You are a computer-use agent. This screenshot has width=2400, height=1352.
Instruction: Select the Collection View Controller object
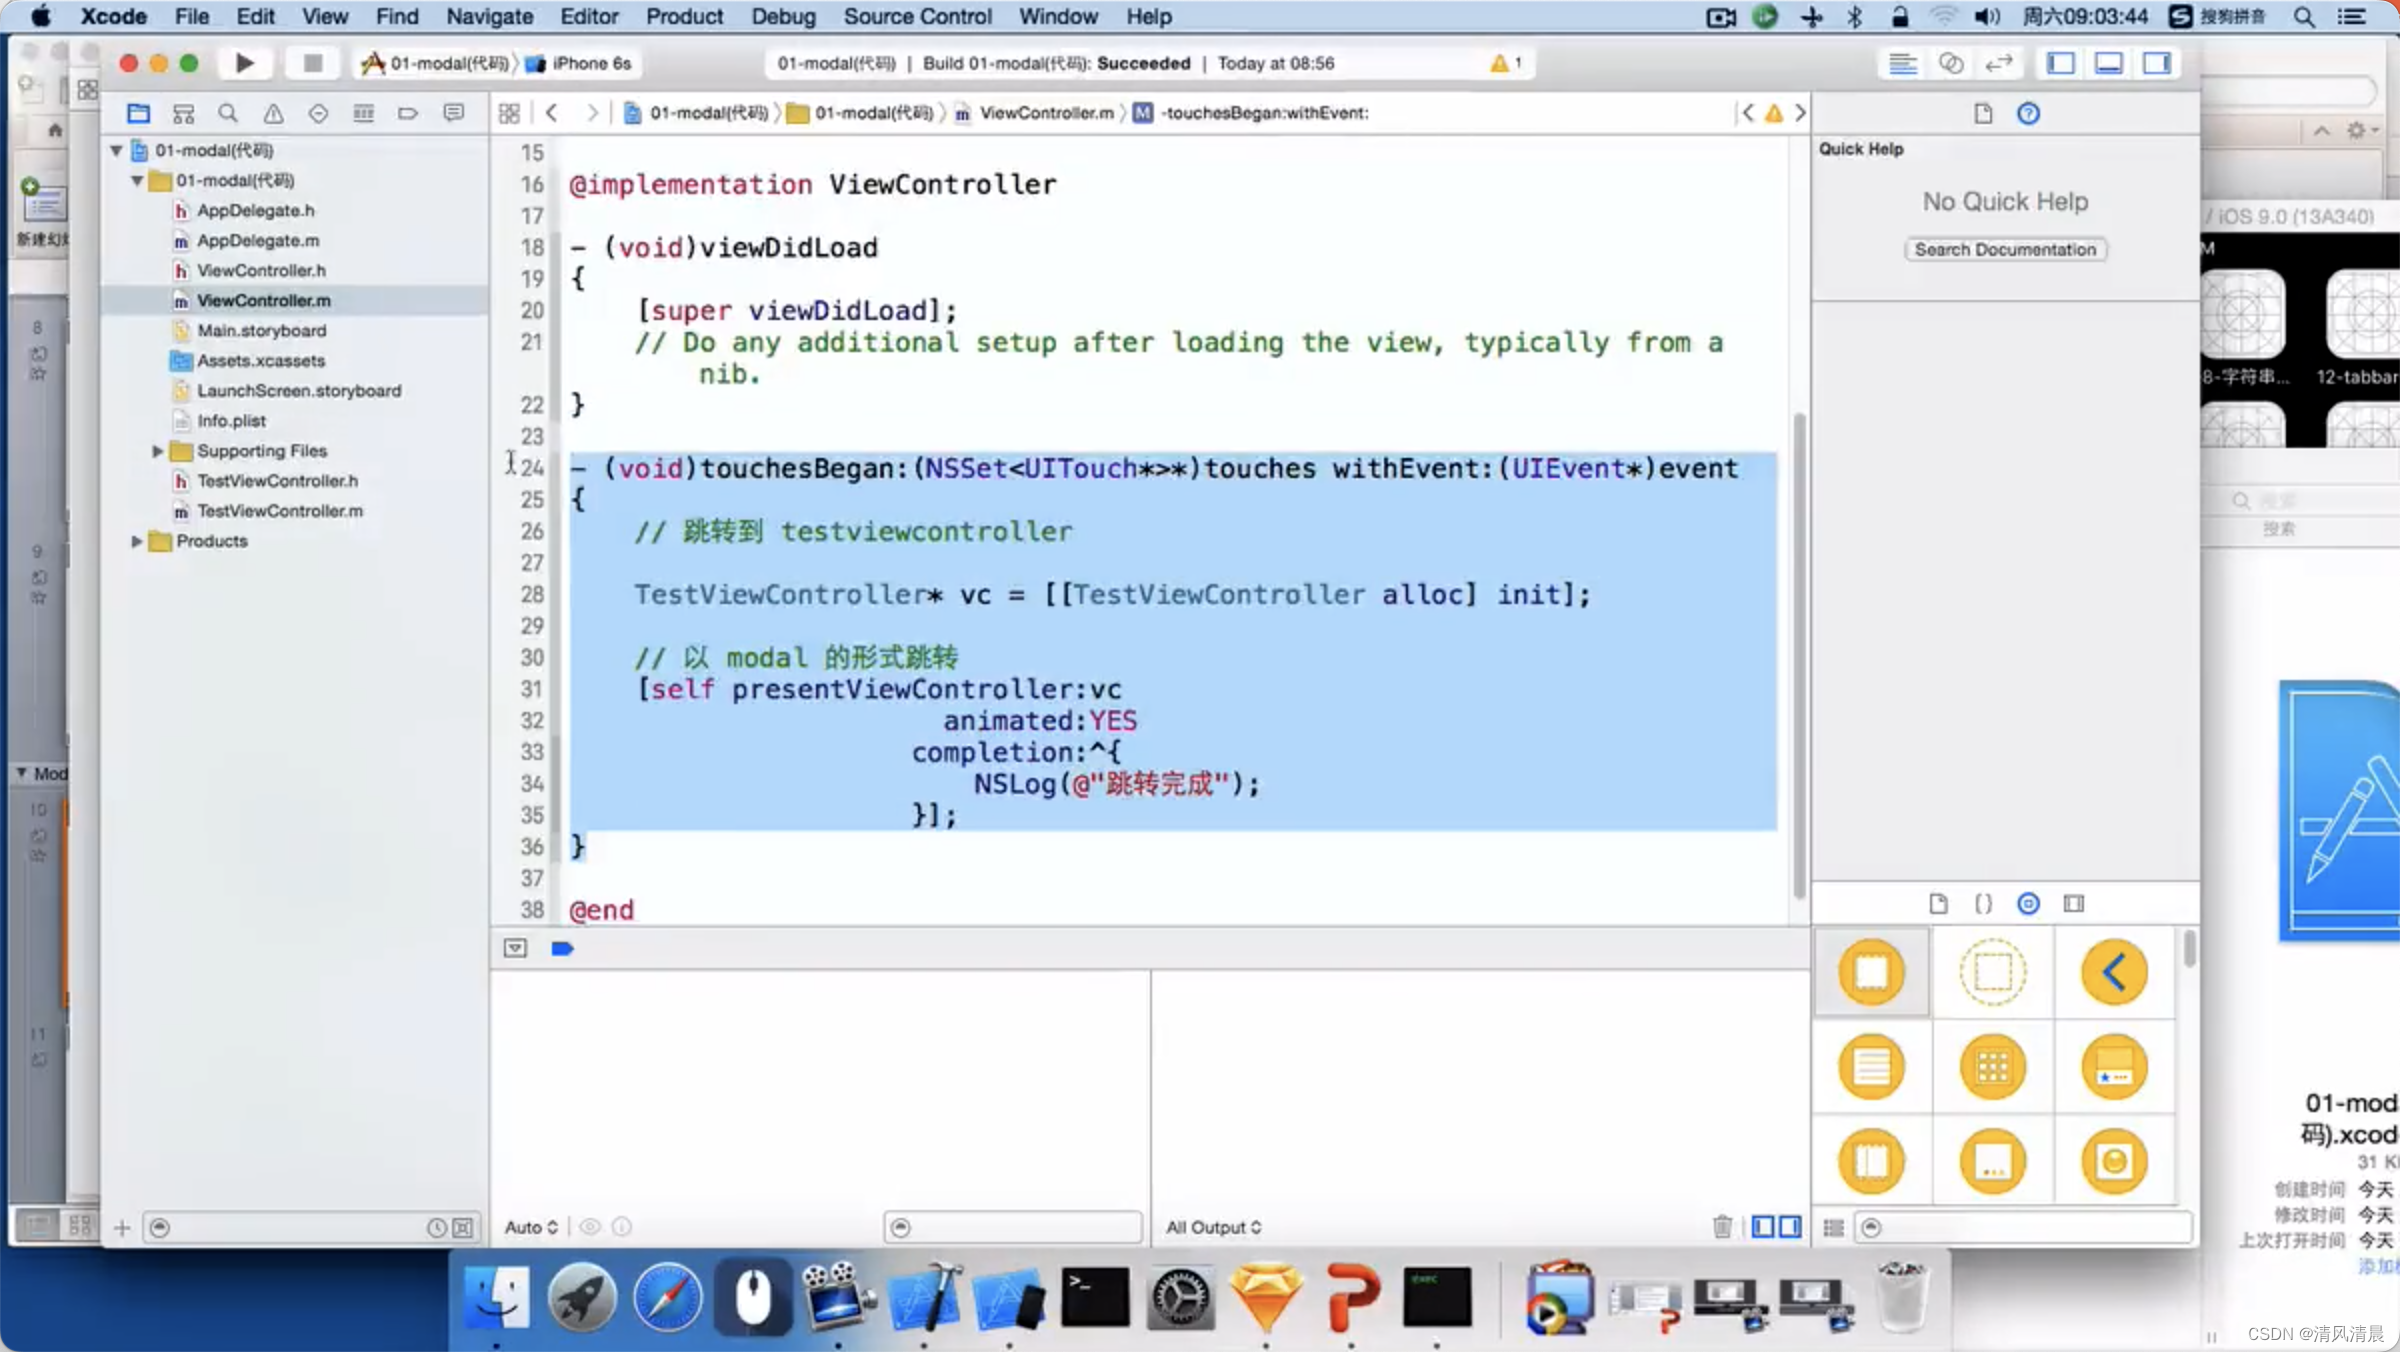point(1992,1066)
